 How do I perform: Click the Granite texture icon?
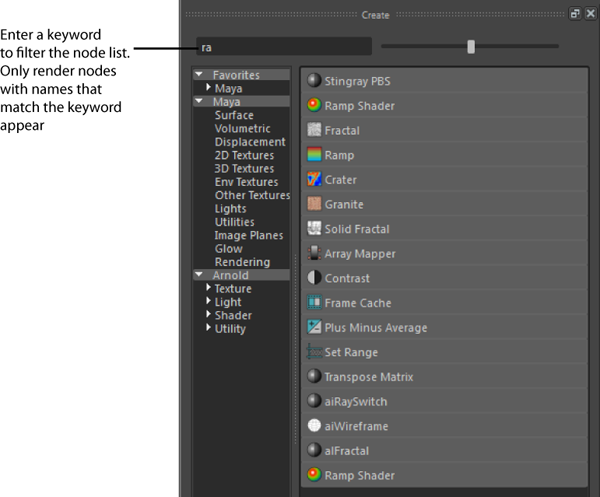tap(314, 204)
